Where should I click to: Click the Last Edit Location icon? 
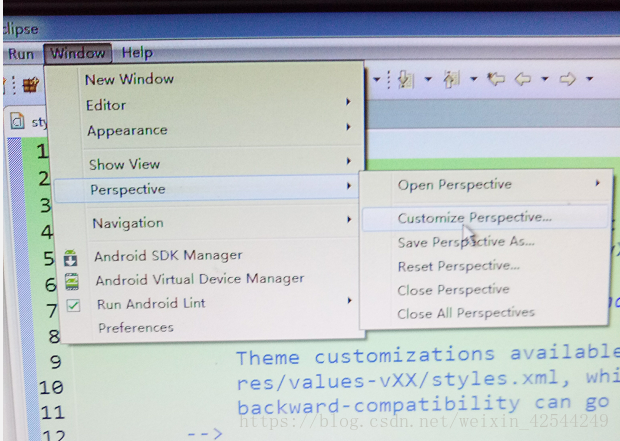tap(496, 79)
